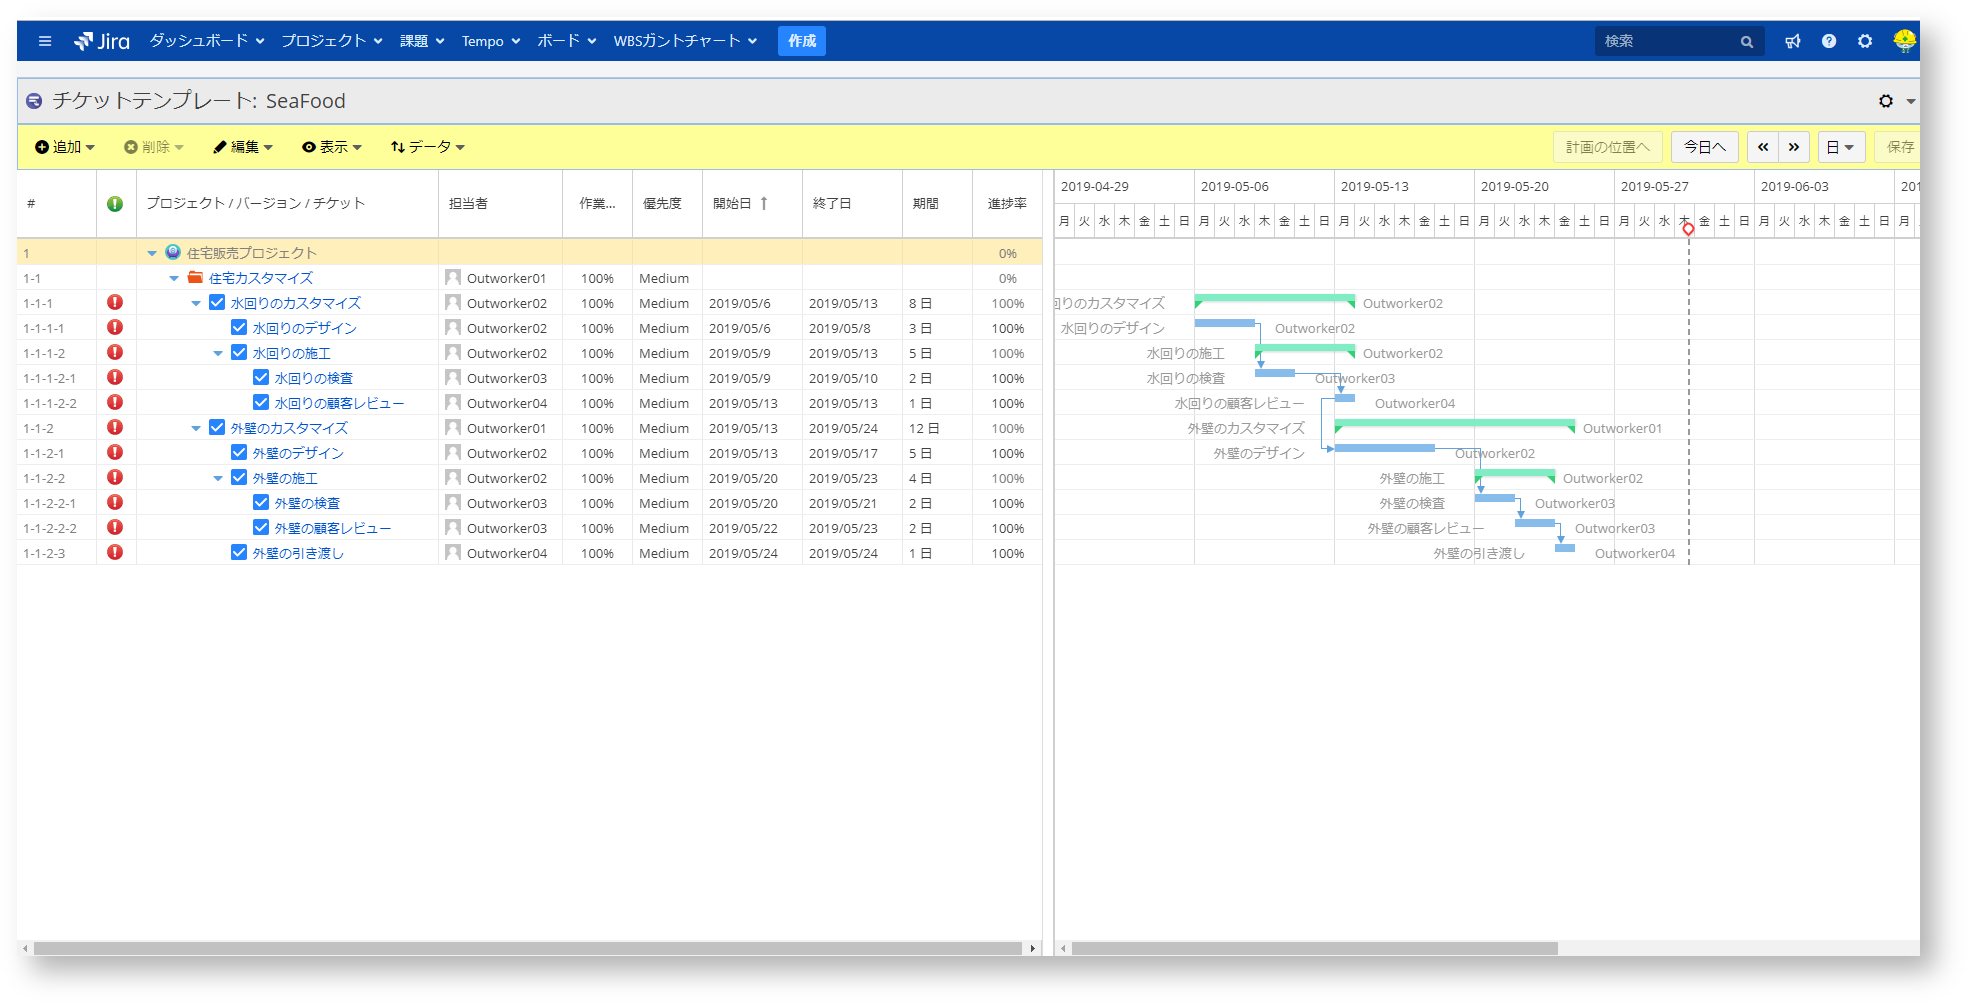Click the green status column header icon

pos(115,204)
